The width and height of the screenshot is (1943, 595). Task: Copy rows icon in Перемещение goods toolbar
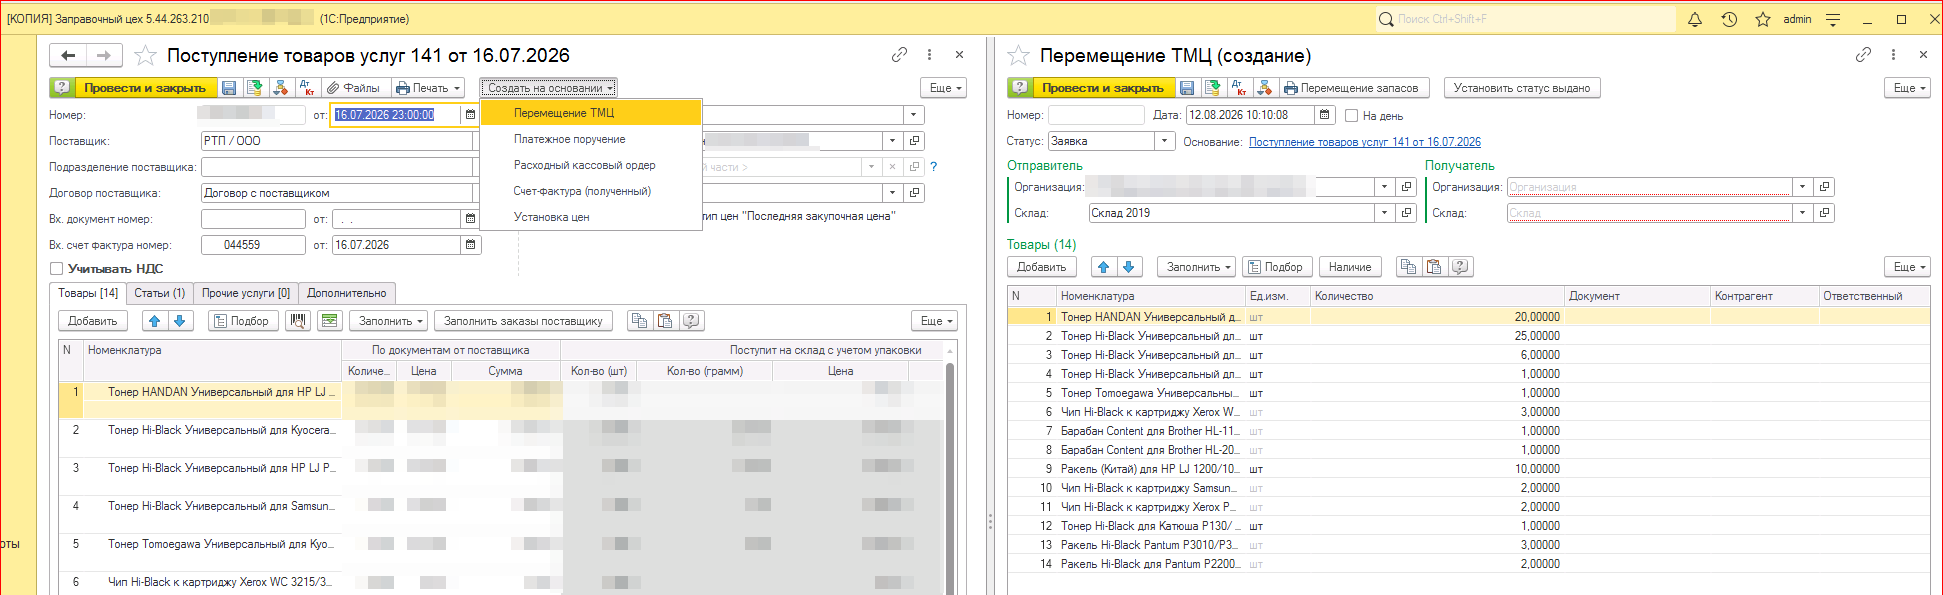click(x=1408, y=267)
